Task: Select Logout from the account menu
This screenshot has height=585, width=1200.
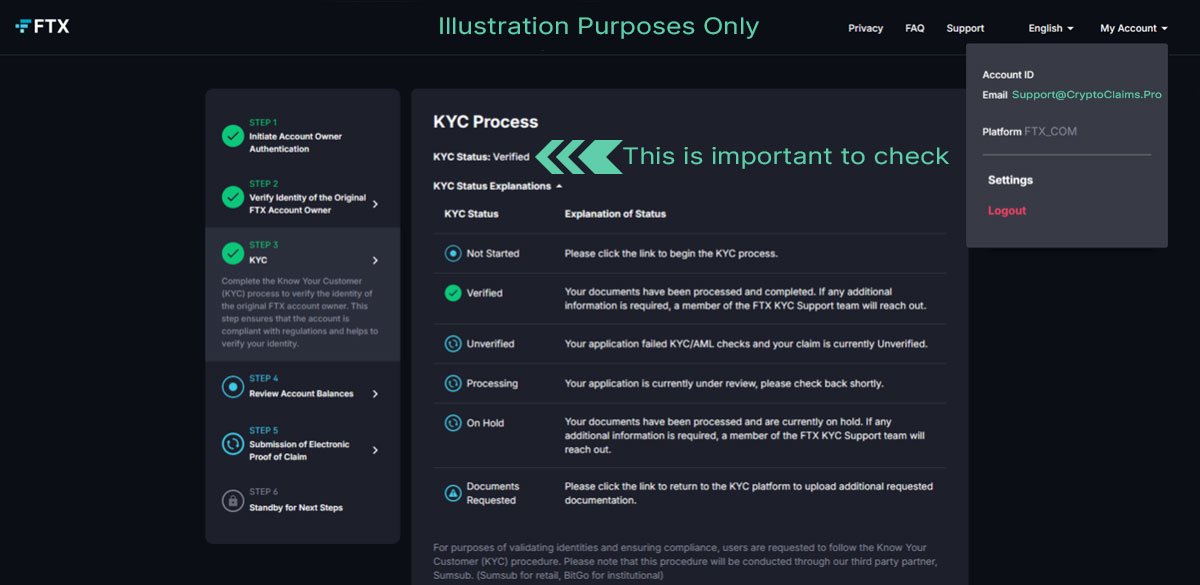Action: pyautogui.click(x=1007, y=211)
